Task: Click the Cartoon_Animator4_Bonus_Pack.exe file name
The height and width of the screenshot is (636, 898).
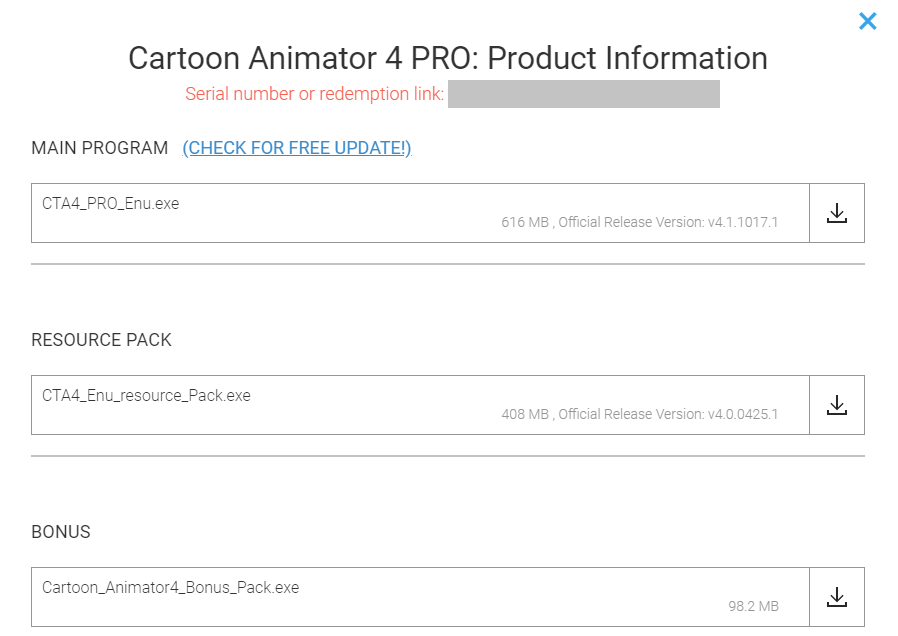Action: 170,587
